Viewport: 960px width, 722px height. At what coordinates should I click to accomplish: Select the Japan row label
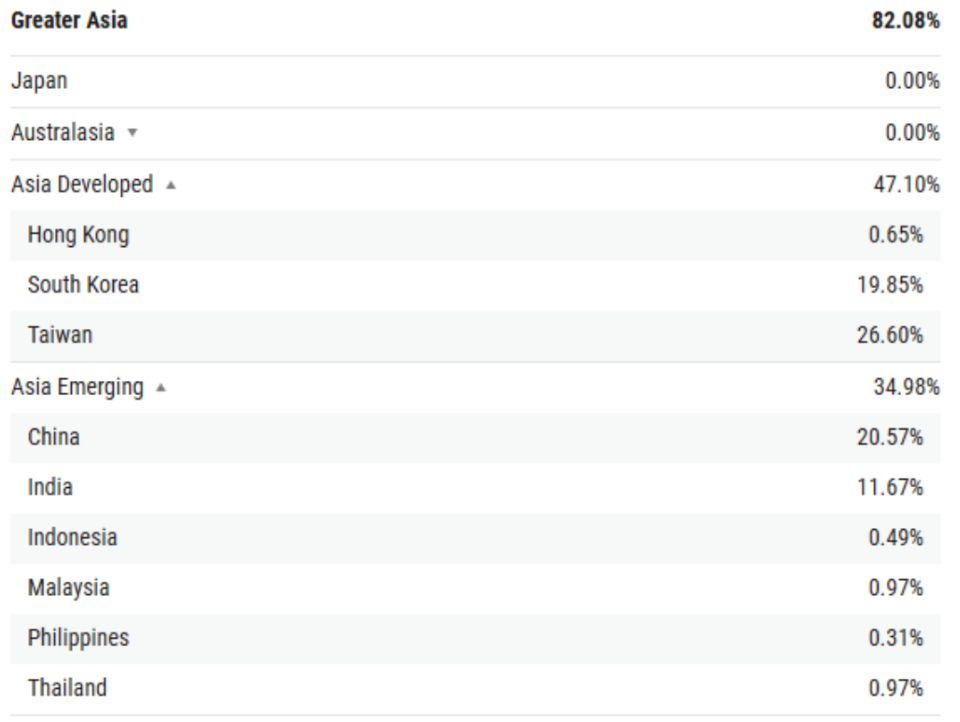click(x=39, y=81)
